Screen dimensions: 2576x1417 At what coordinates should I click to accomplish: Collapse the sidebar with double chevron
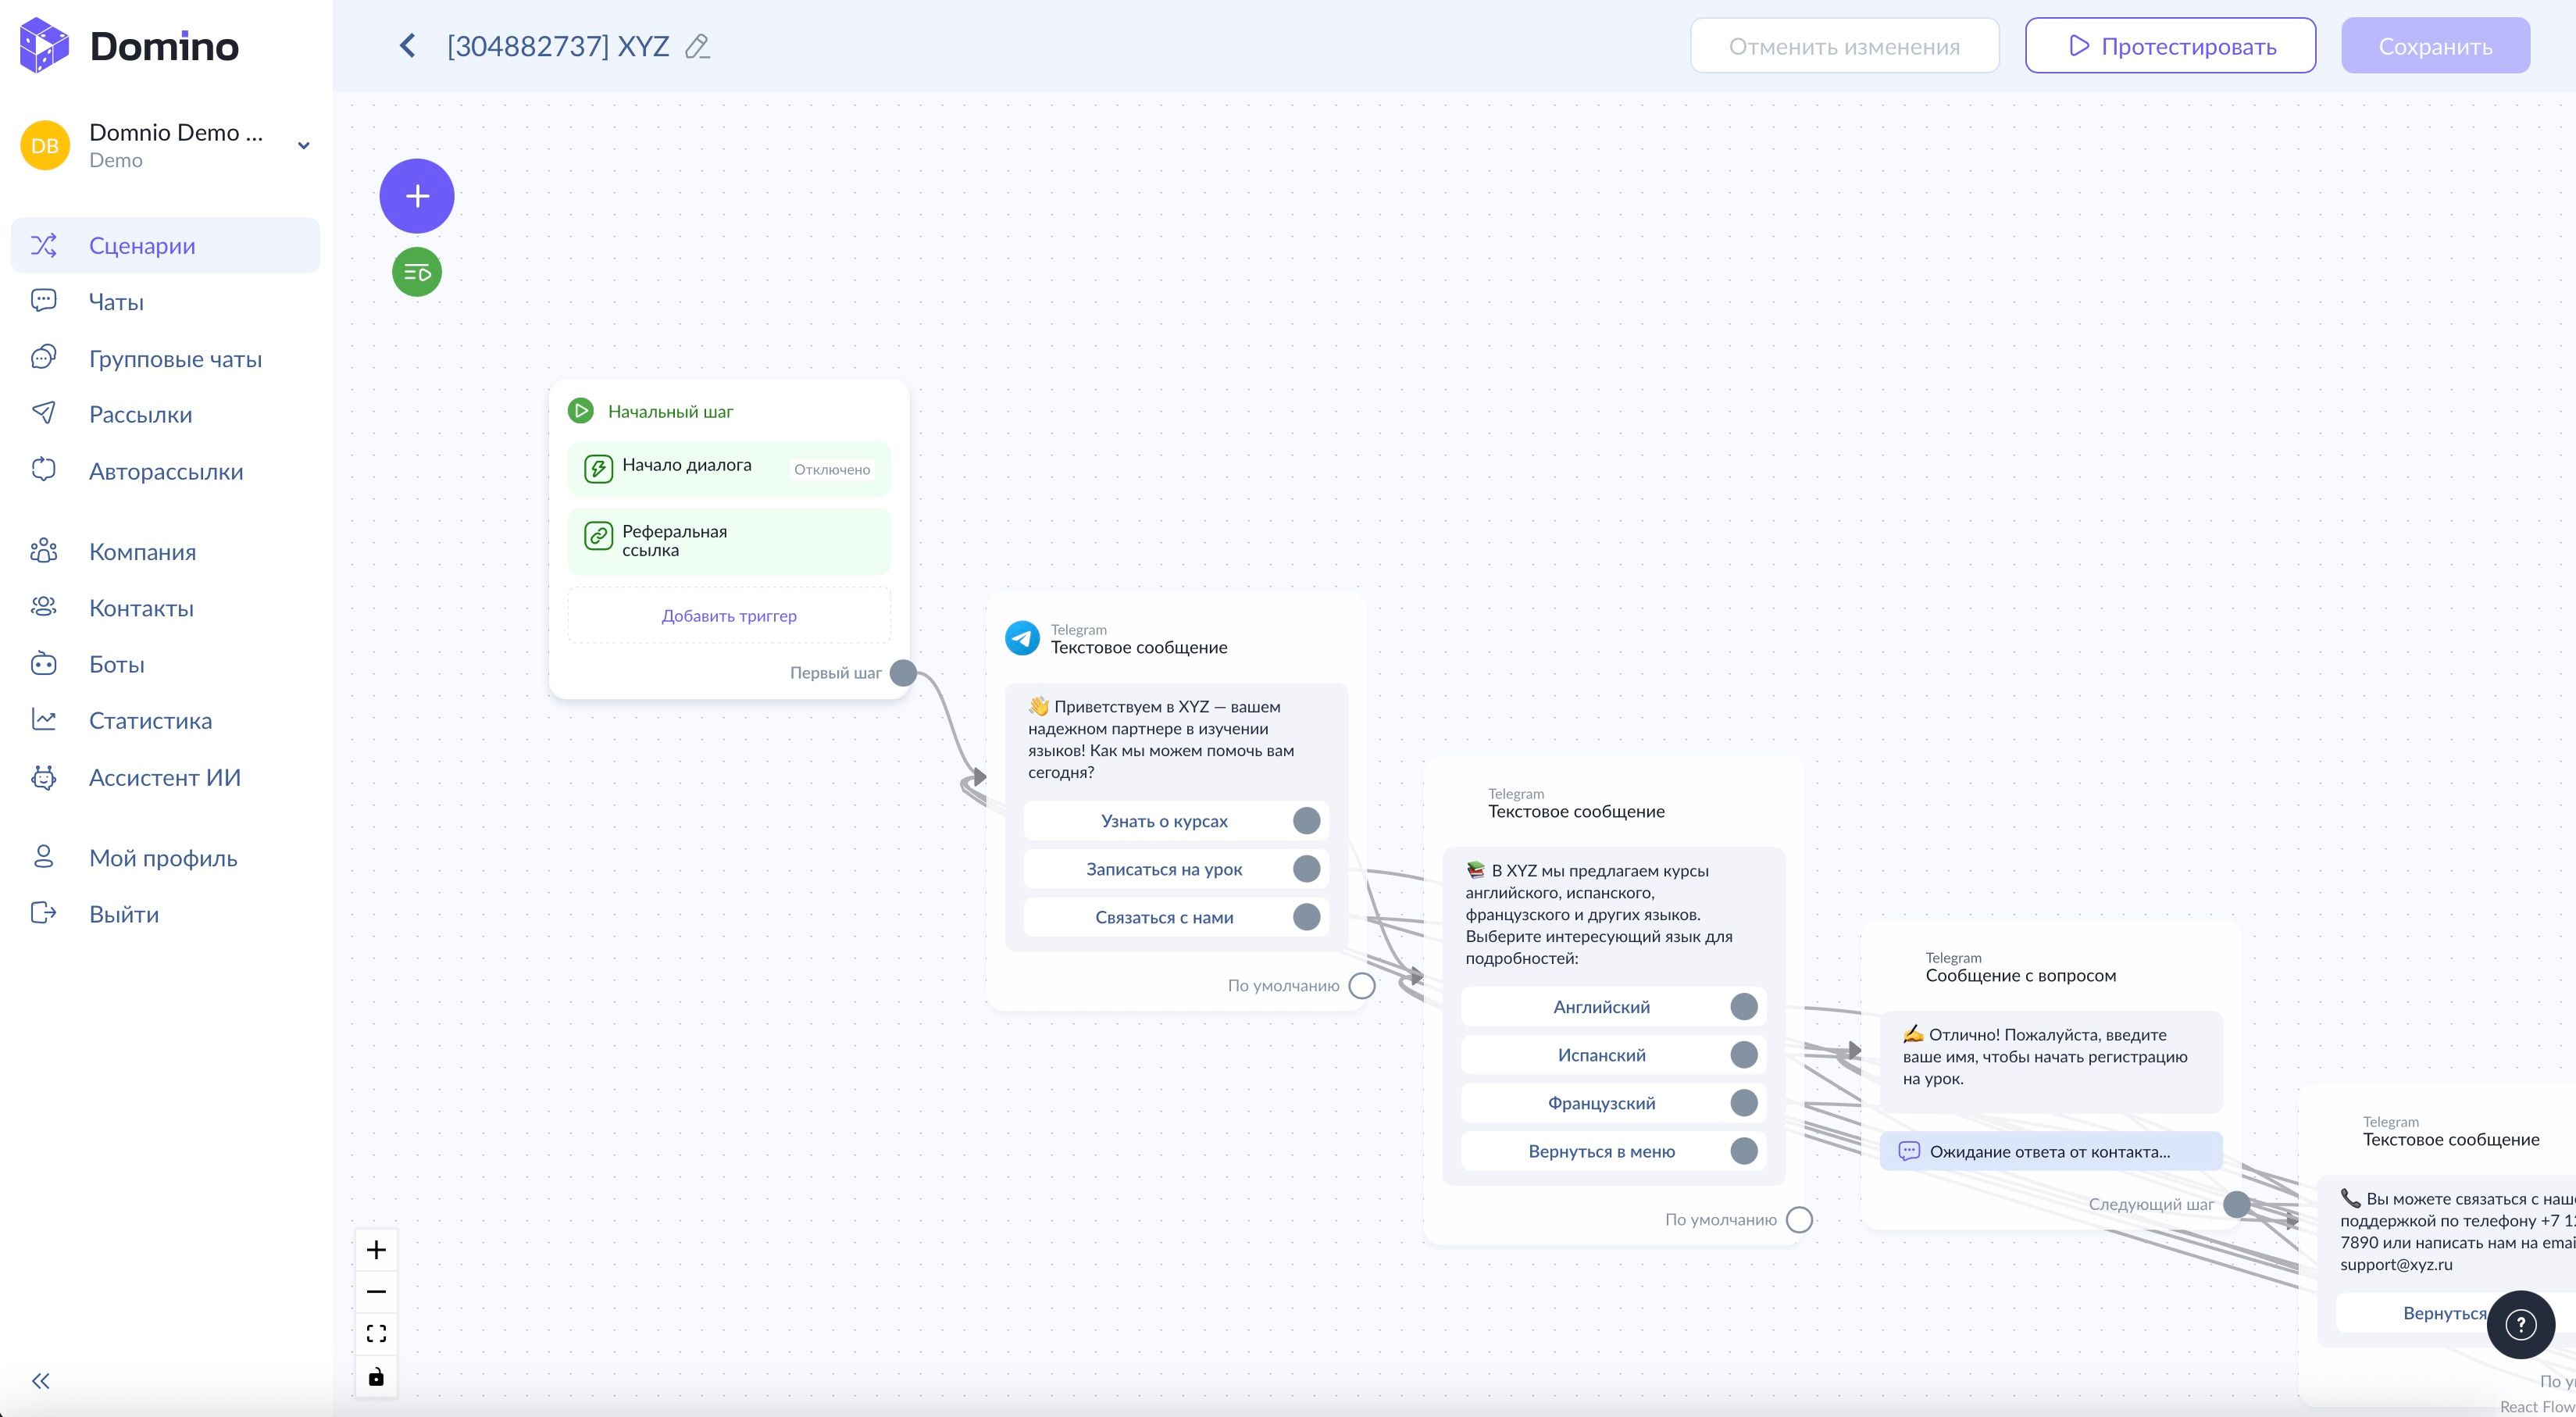tap(40, 1381)
